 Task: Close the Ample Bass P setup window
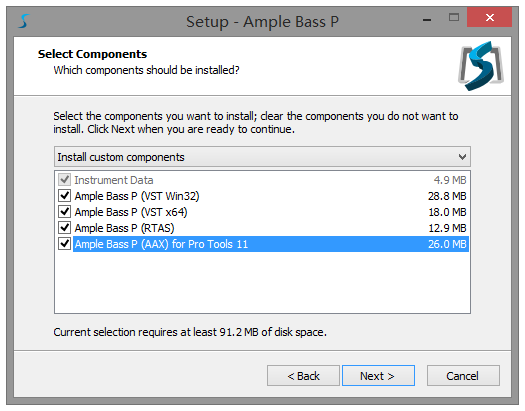point(490,17)
